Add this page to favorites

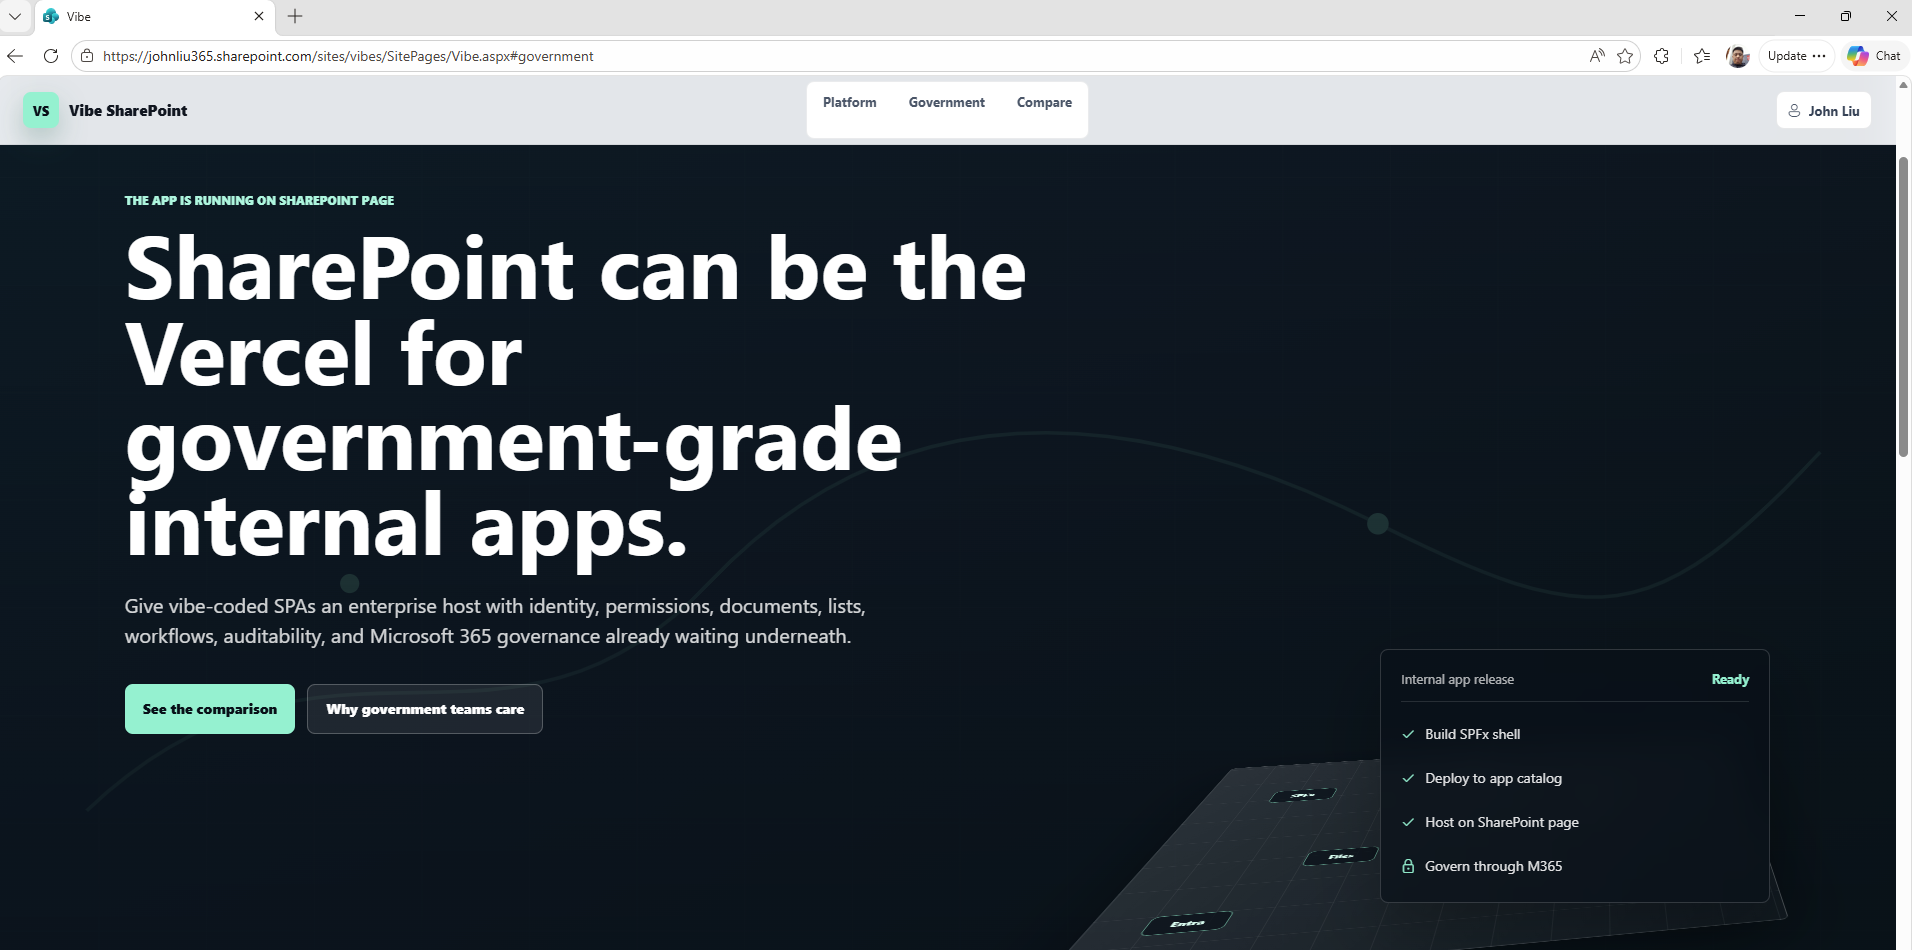click(1625, 56)
